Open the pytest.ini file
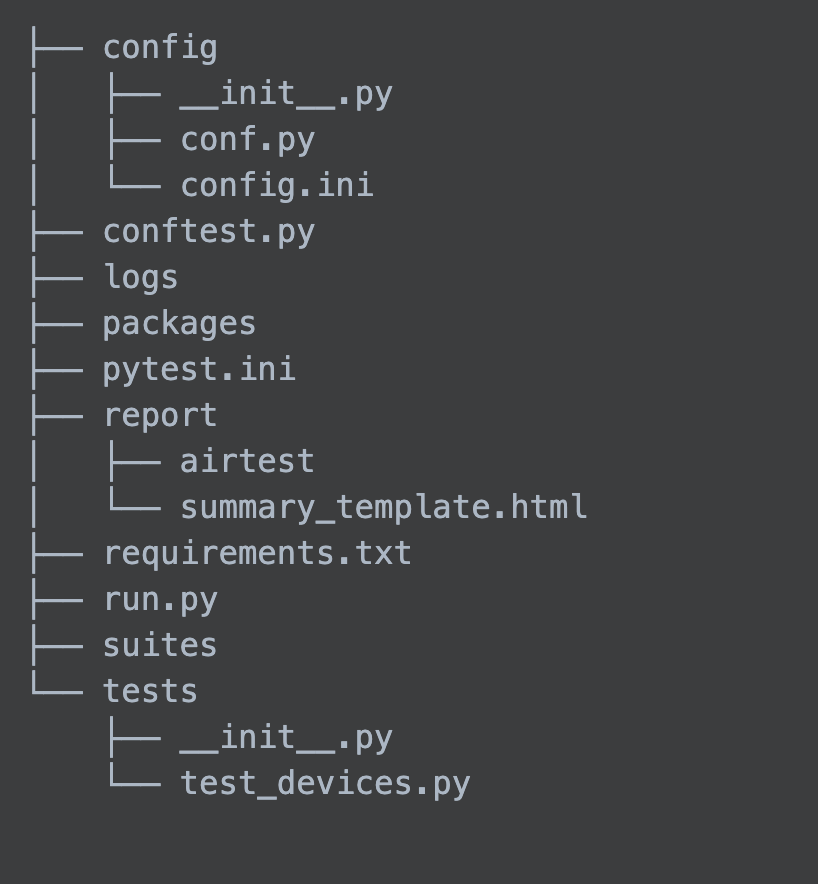 pyautogui.click(x=199, y=370)
